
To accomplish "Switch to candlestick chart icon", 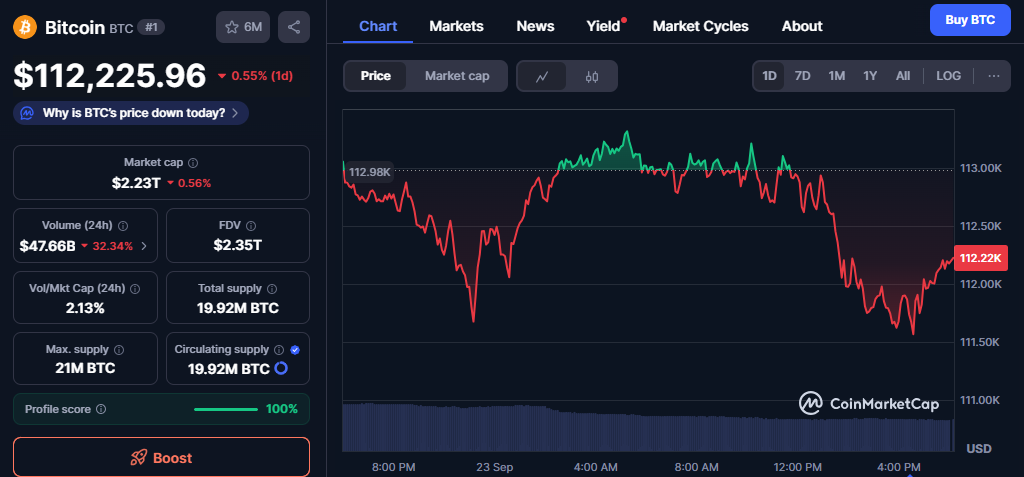I will [592, 76].
